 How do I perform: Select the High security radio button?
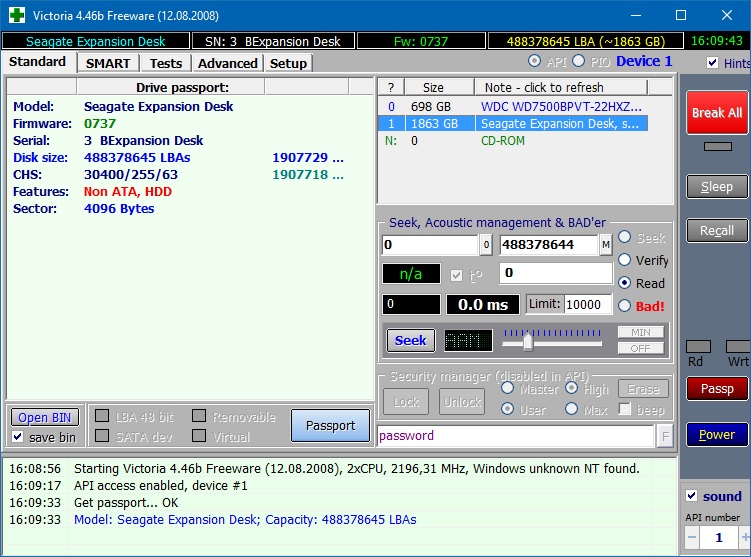[x=571, y=388]
